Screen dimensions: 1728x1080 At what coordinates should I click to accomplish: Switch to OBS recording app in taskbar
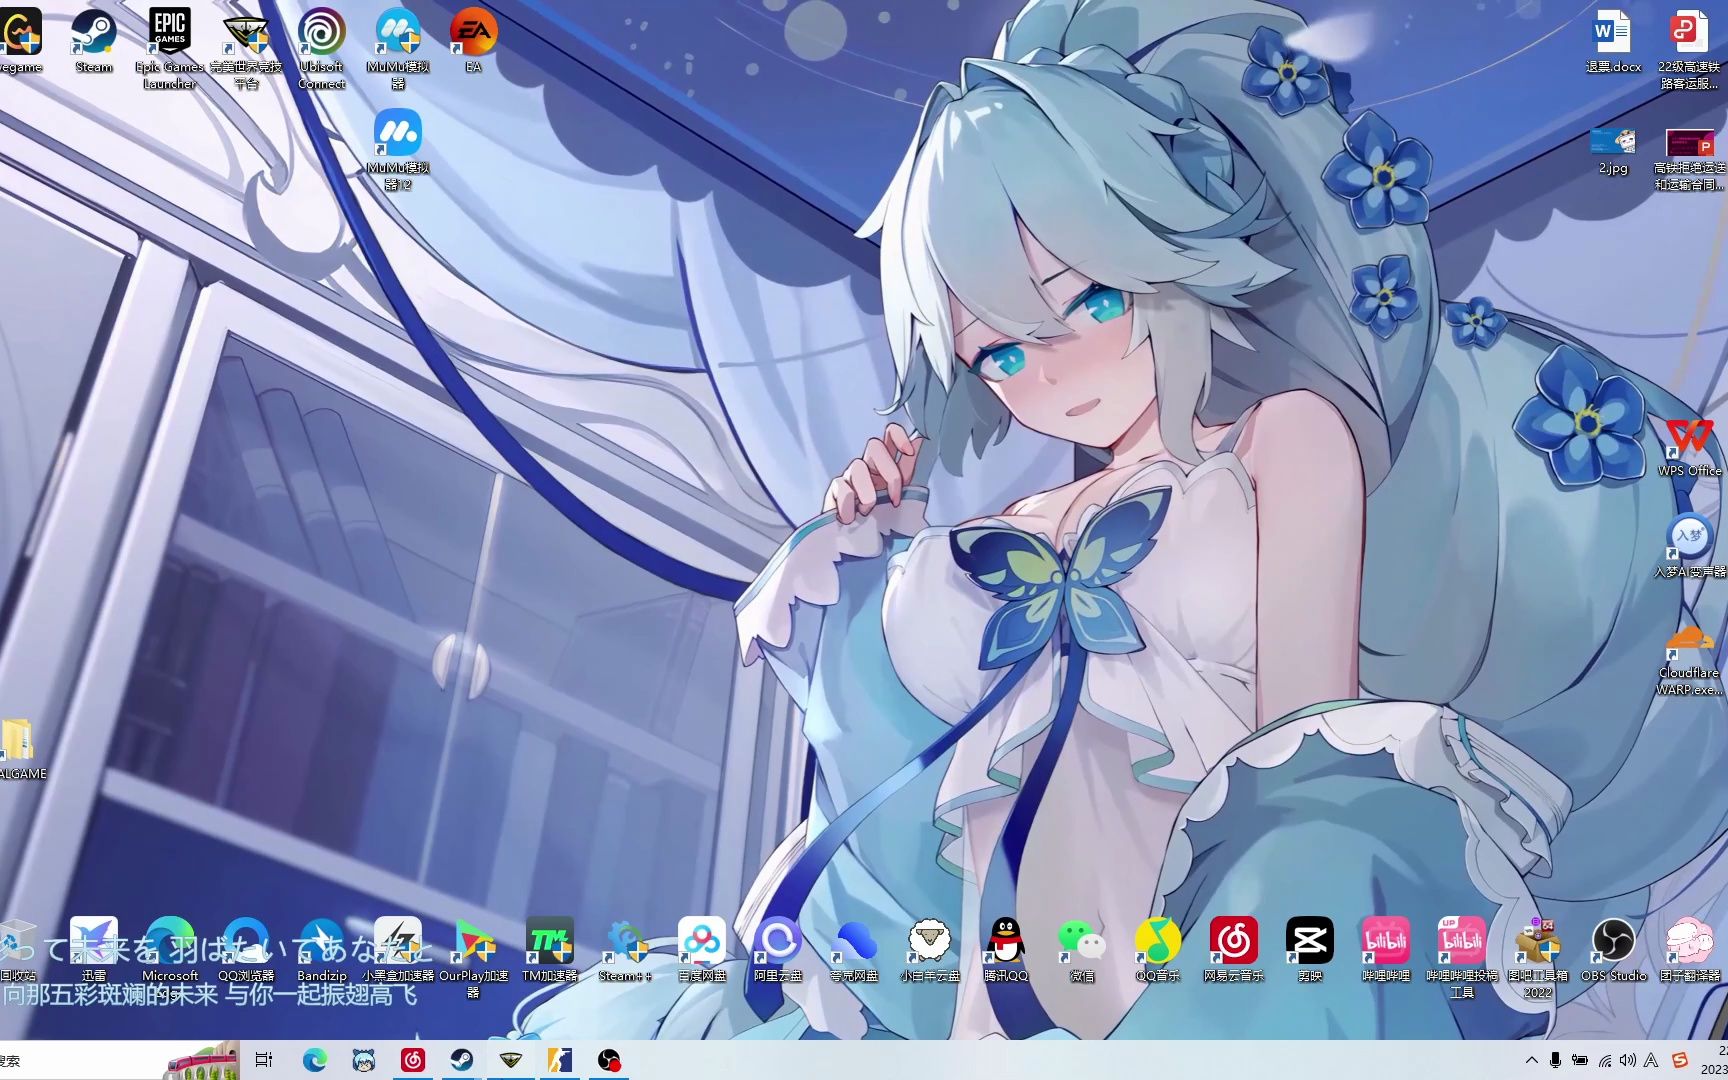tap(609, 1060)
